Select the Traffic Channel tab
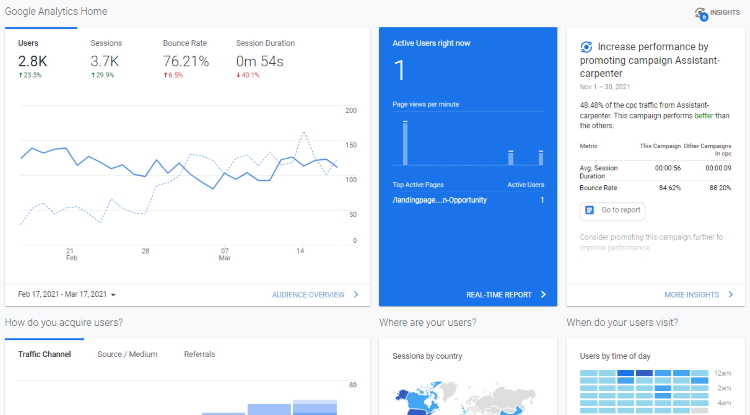This screenshot has width=750, height=415. pyautogui.click(x=44, y=354)
